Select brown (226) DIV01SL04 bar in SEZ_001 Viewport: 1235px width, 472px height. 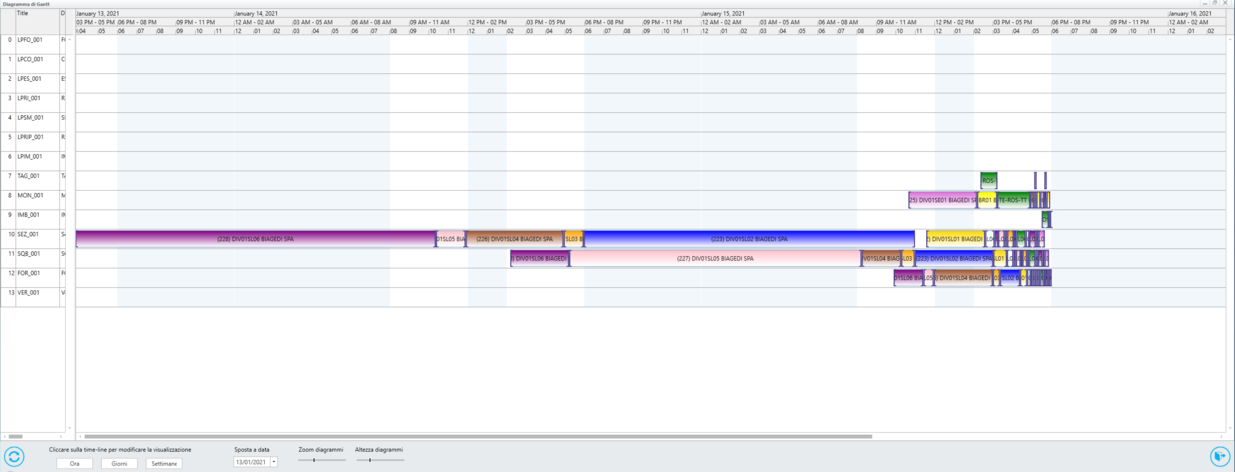(x=515, y=239)
